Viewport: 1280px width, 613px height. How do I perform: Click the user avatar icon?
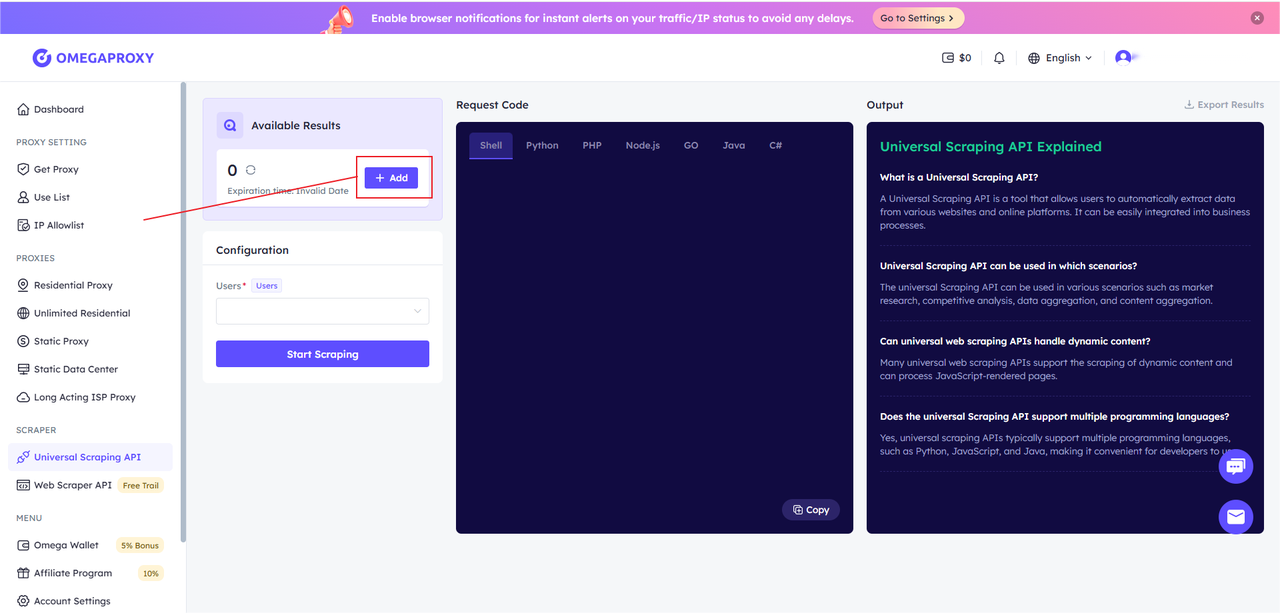point(1123,58)
